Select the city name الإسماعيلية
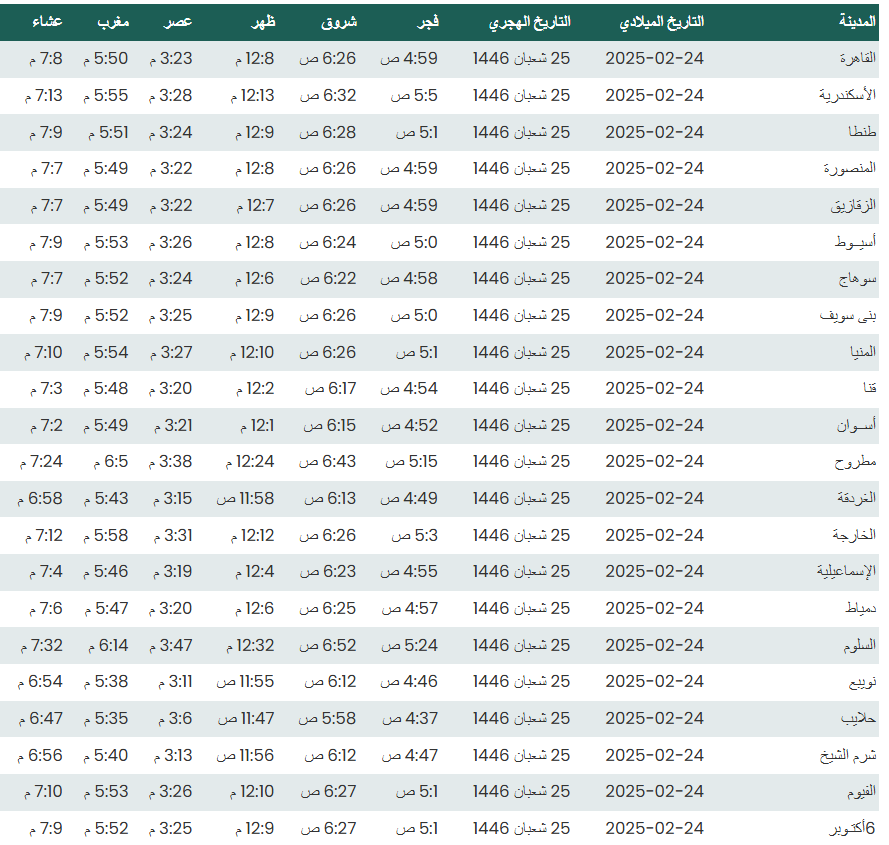Screen dimensions: 889x845 pos(846,571)
